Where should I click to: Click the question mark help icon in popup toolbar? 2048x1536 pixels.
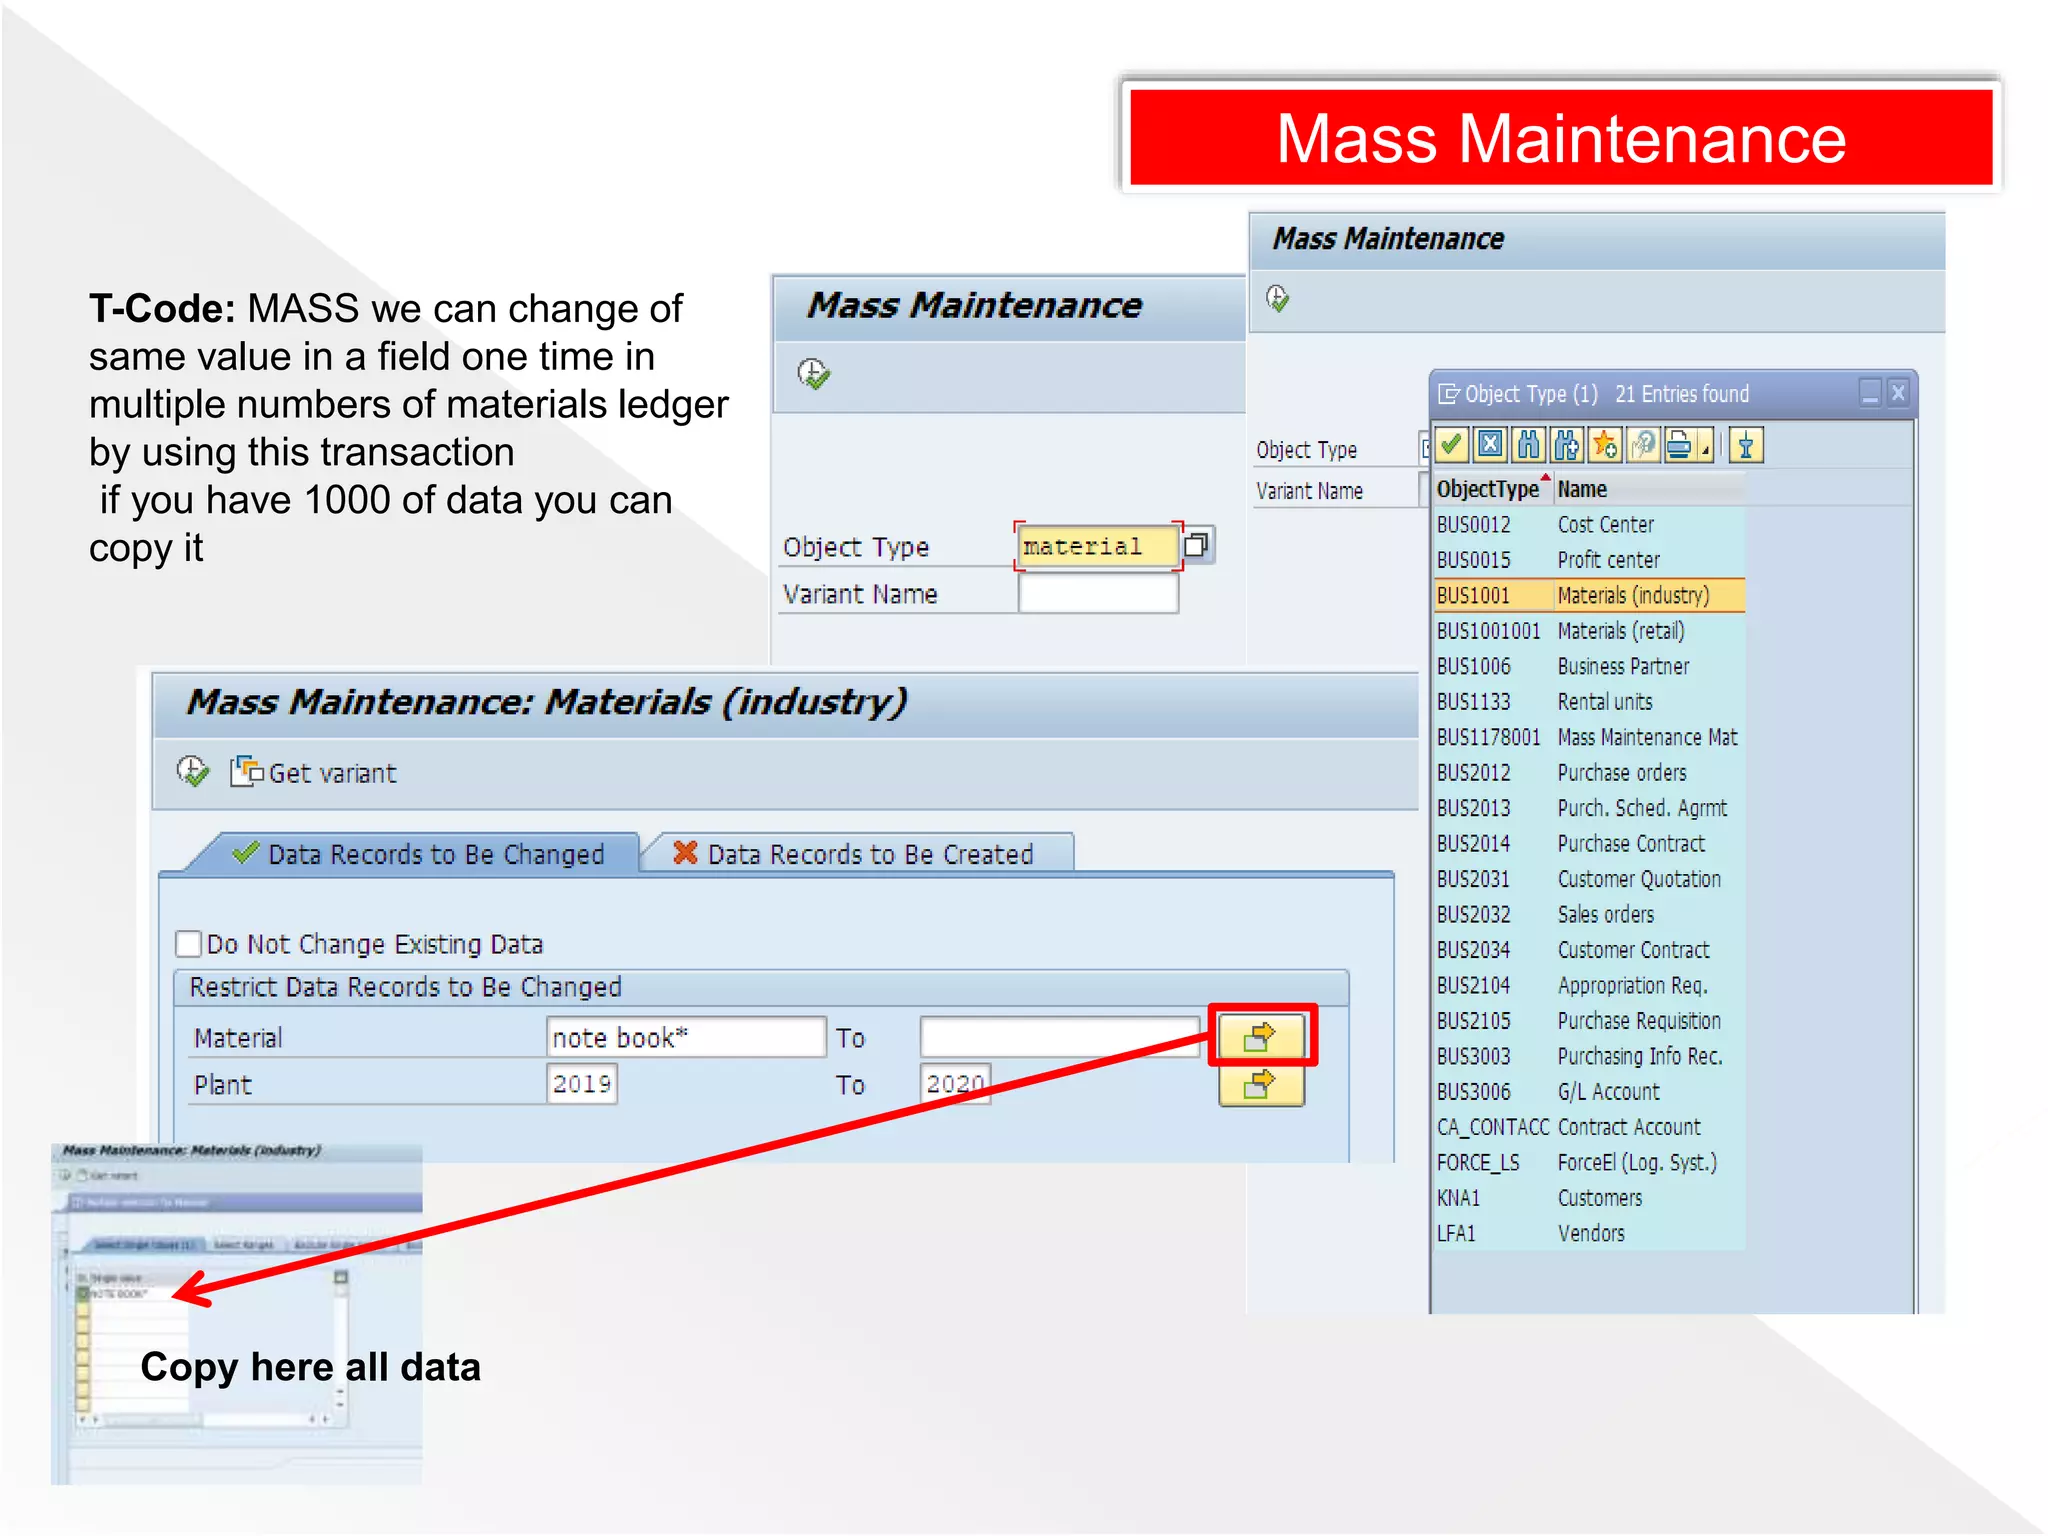[x=1643, y=444]
